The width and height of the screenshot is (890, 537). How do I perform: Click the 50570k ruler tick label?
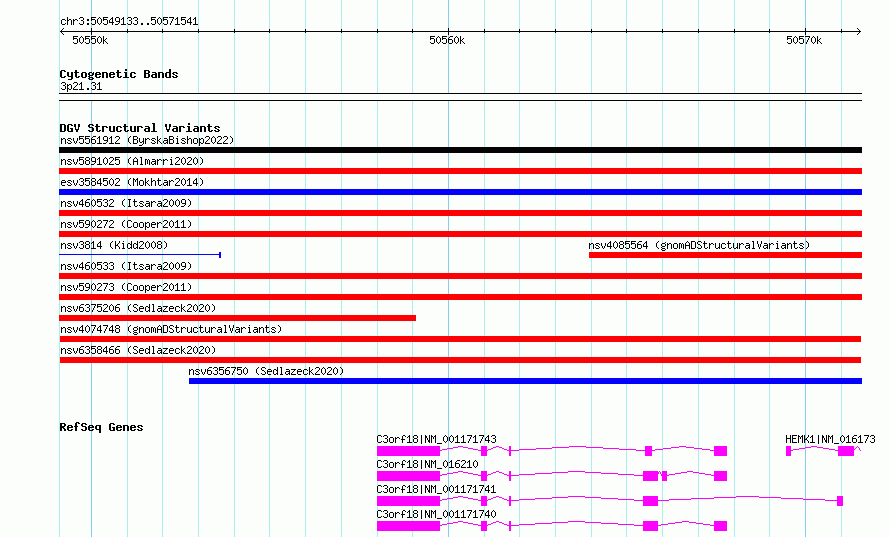coord(804,40)
